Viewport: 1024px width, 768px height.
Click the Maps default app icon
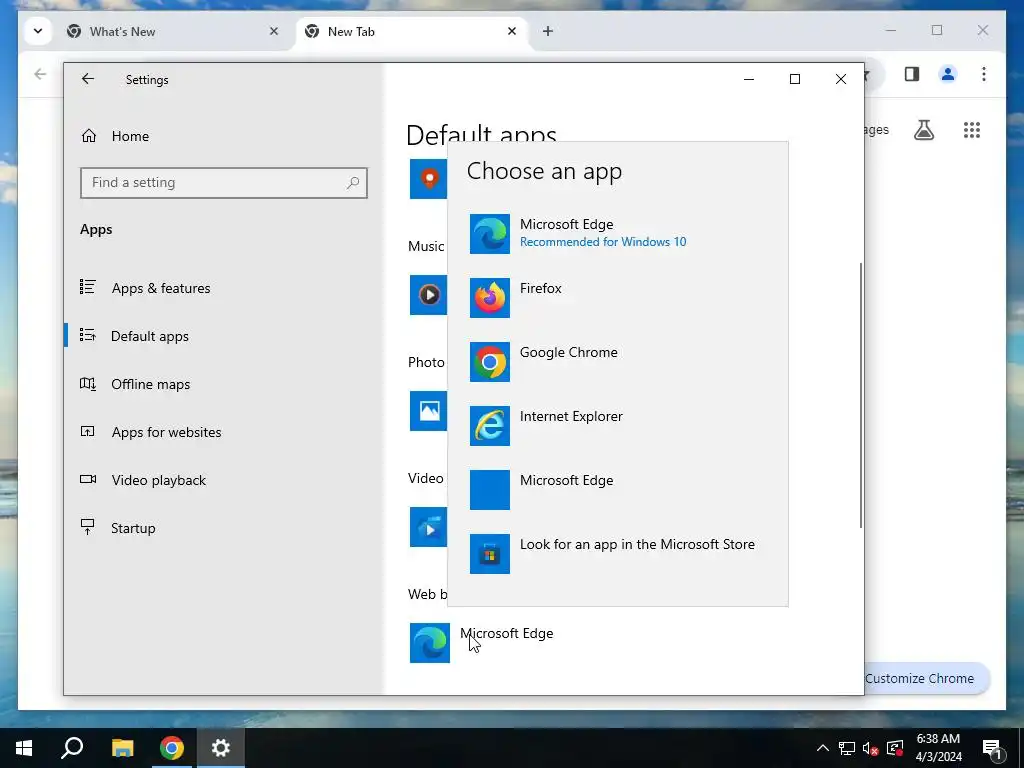point(428,178)
